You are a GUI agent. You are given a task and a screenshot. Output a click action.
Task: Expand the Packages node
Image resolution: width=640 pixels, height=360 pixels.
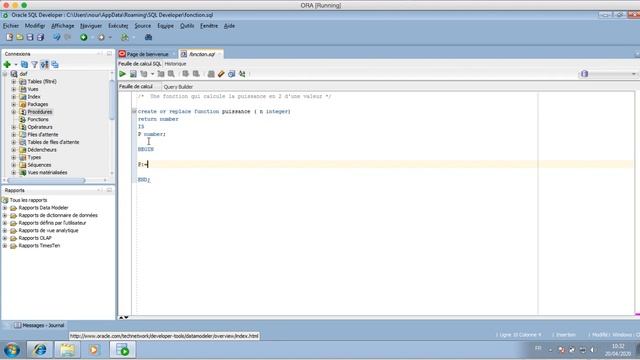[14, 104]
